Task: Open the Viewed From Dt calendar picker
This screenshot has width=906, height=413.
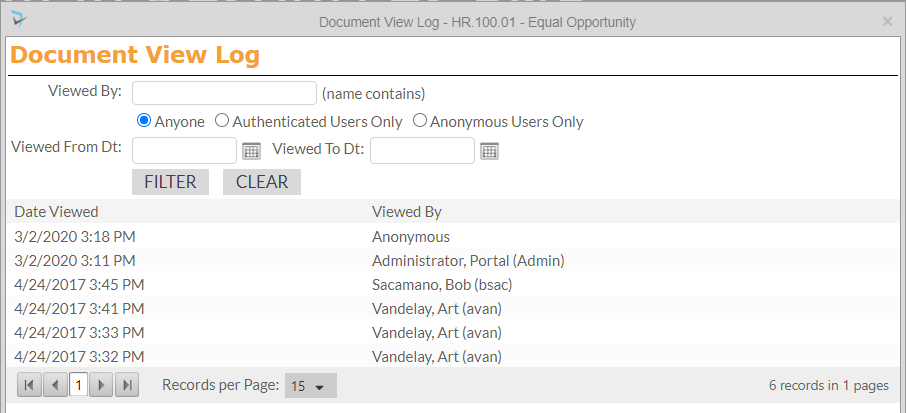Action: click(252, 151)
